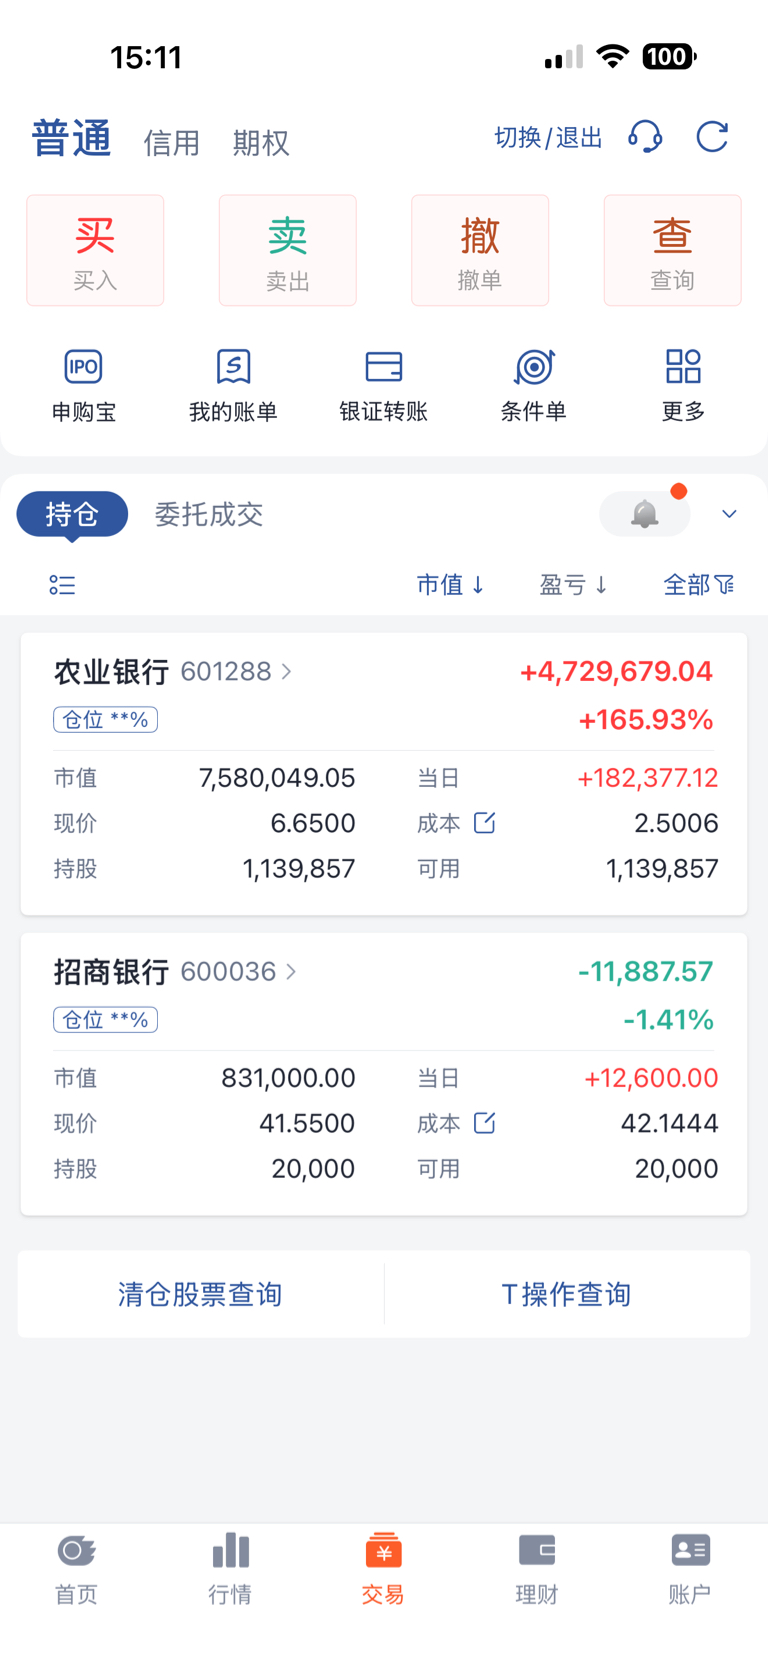The height and width of the screenshot is (1669, 768).
Task: Edit the 成本 cost for 招商银行
Action: (484, 1123)
